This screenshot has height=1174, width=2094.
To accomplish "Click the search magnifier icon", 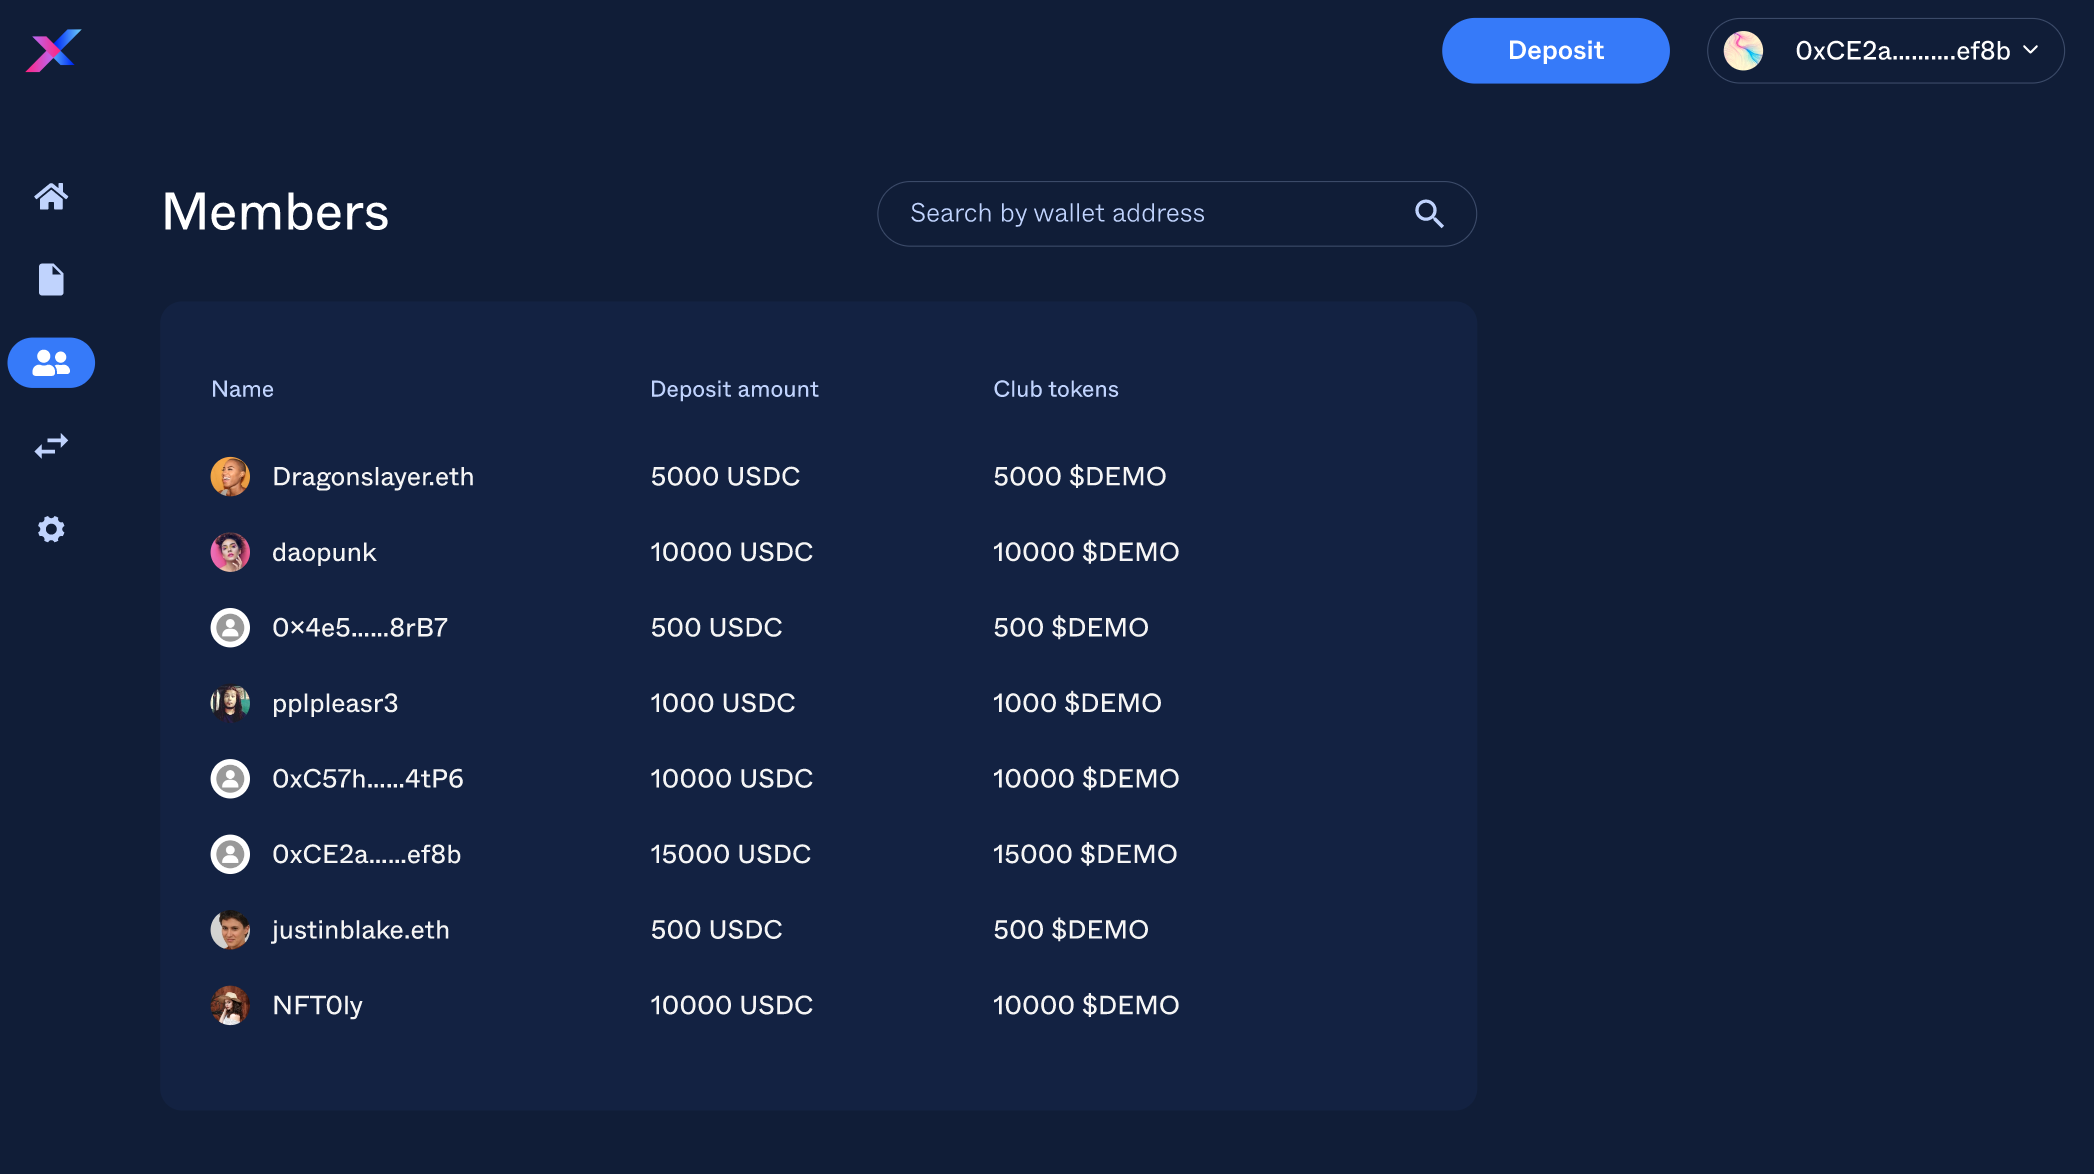I will pyautogui.click(x=1429, y=214).
